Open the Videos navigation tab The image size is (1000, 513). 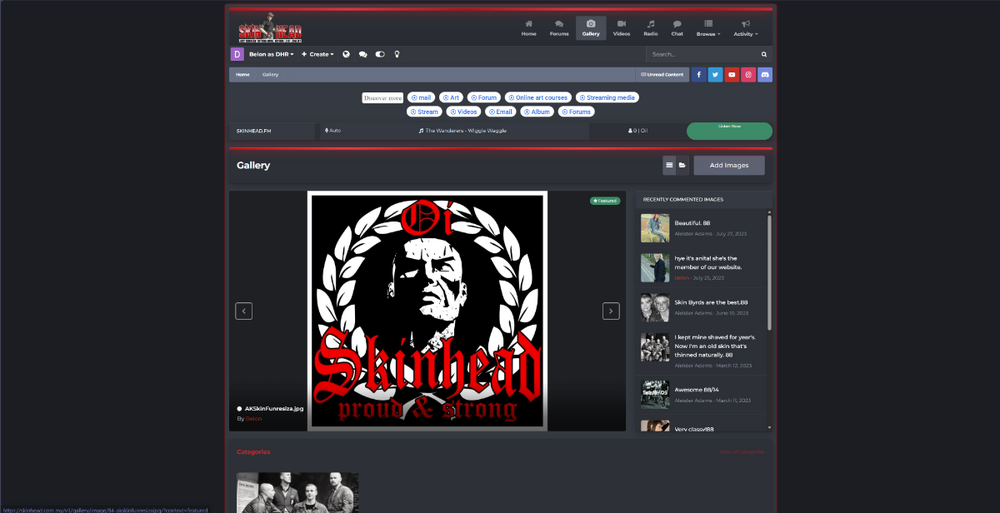coord(621,28)
